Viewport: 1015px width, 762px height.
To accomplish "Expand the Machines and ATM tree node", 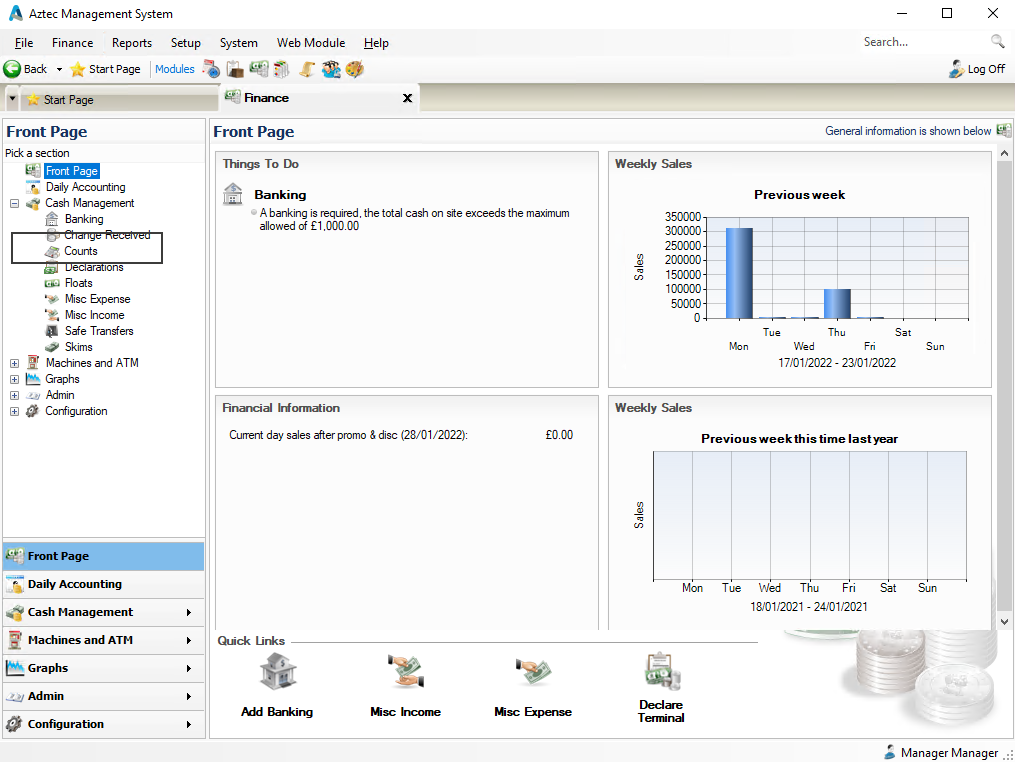I will coord(14,362).
